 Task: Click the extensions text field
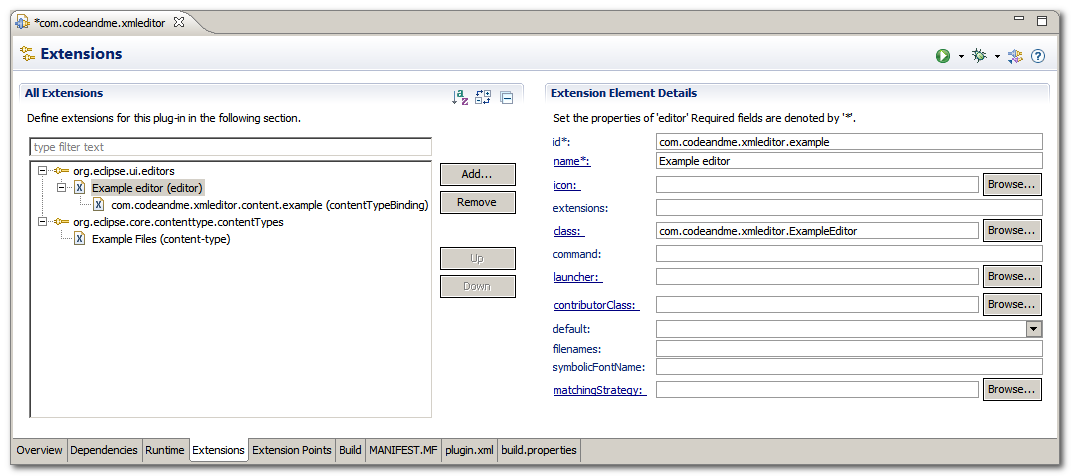pyautogui.click(x=849, y=208)
